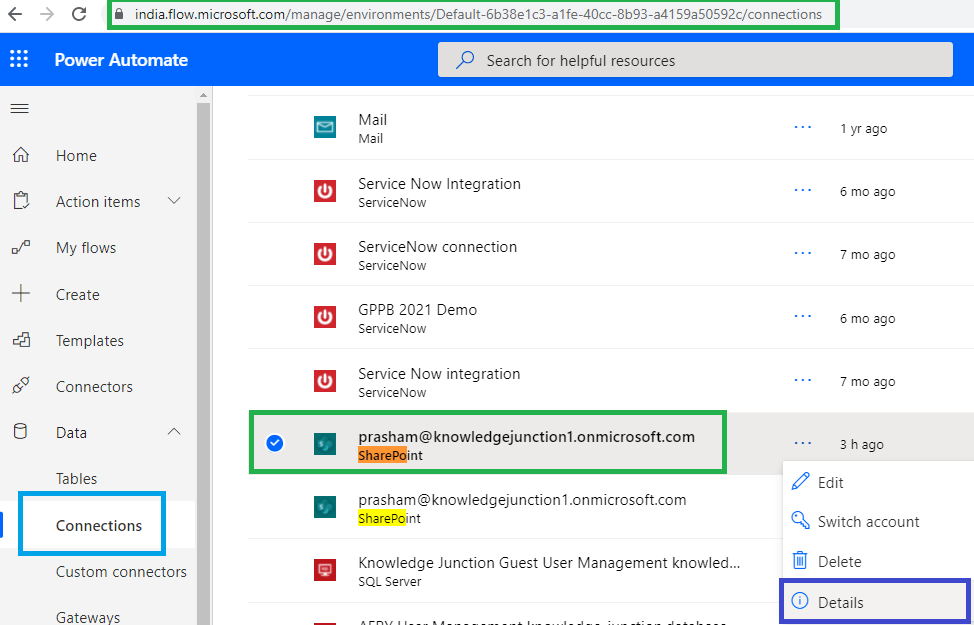Click ServiceNow connection row icon
Viewport: 974px width, 625px height.
click(x=325, y=254)
